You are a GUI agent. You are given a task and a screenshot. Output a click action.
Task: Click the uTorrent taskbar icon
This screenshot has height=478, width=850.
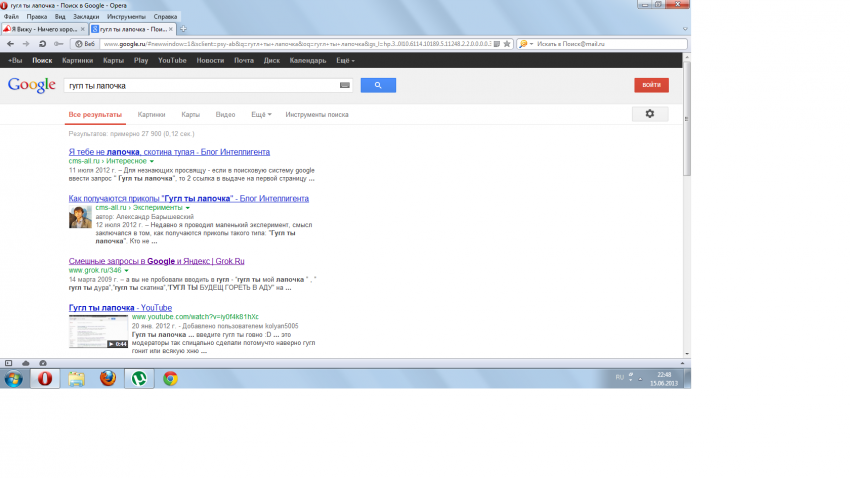138,378
